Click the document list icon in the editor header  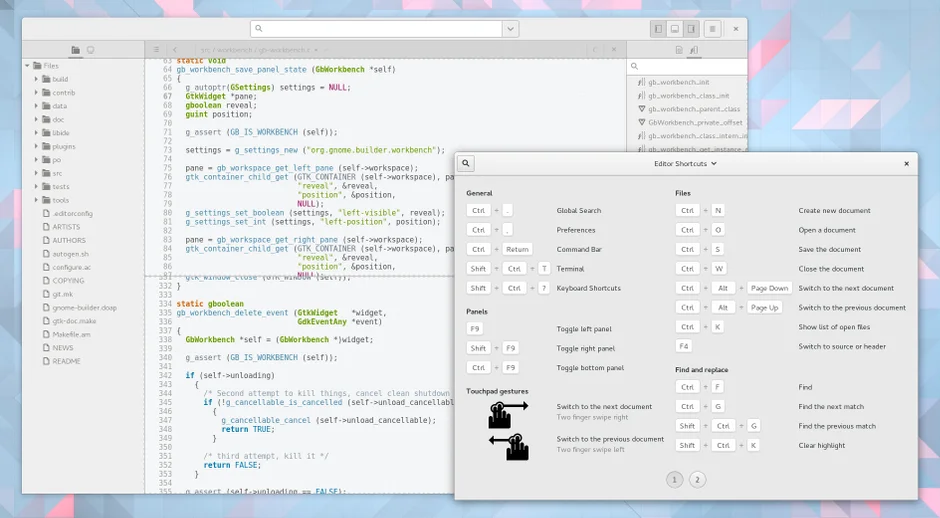155,49
